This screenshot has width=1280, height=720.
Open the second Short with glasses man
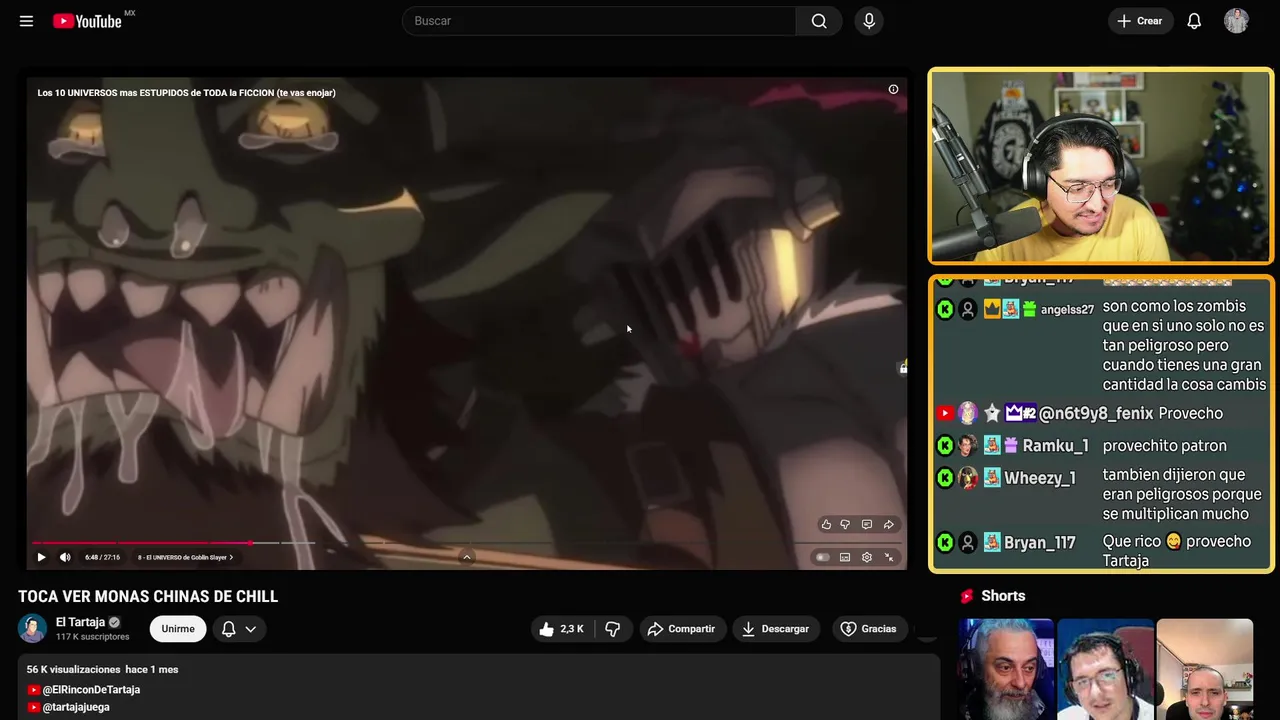(x=1105, y=669)
